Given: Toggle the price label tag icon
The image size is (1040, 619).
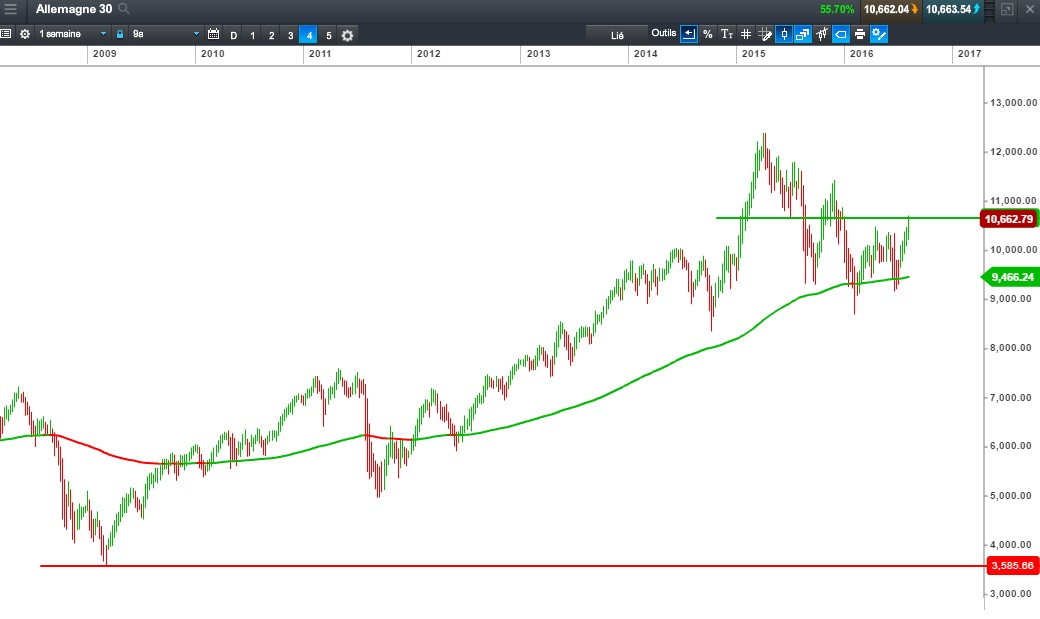Looking at the screenshot, I should coord(840,34).
